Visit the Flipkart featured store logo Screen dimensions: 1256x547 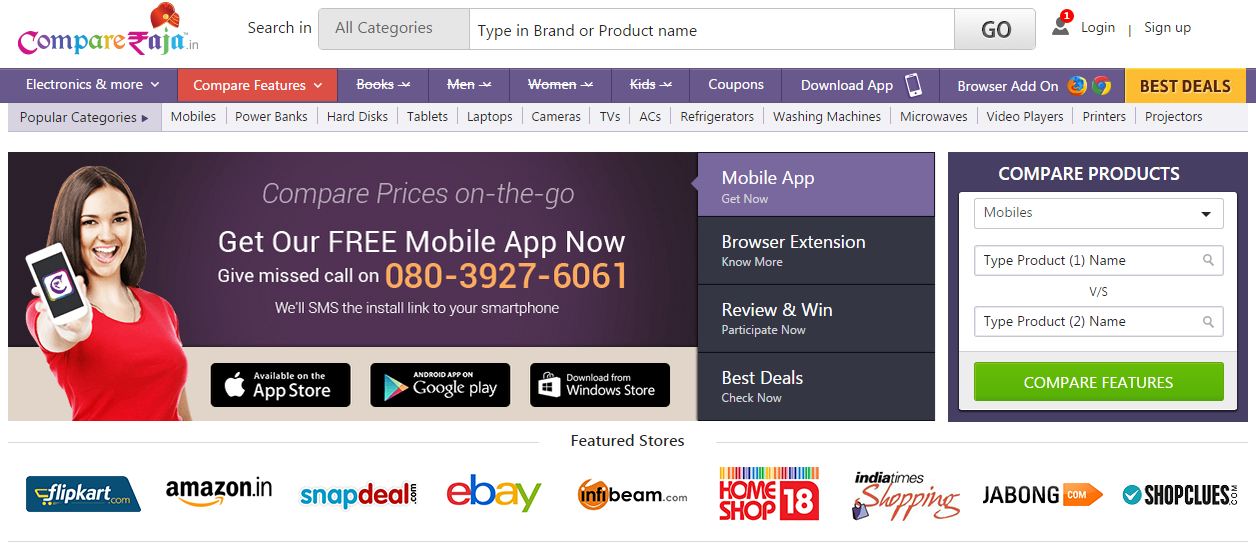(83, 494)
